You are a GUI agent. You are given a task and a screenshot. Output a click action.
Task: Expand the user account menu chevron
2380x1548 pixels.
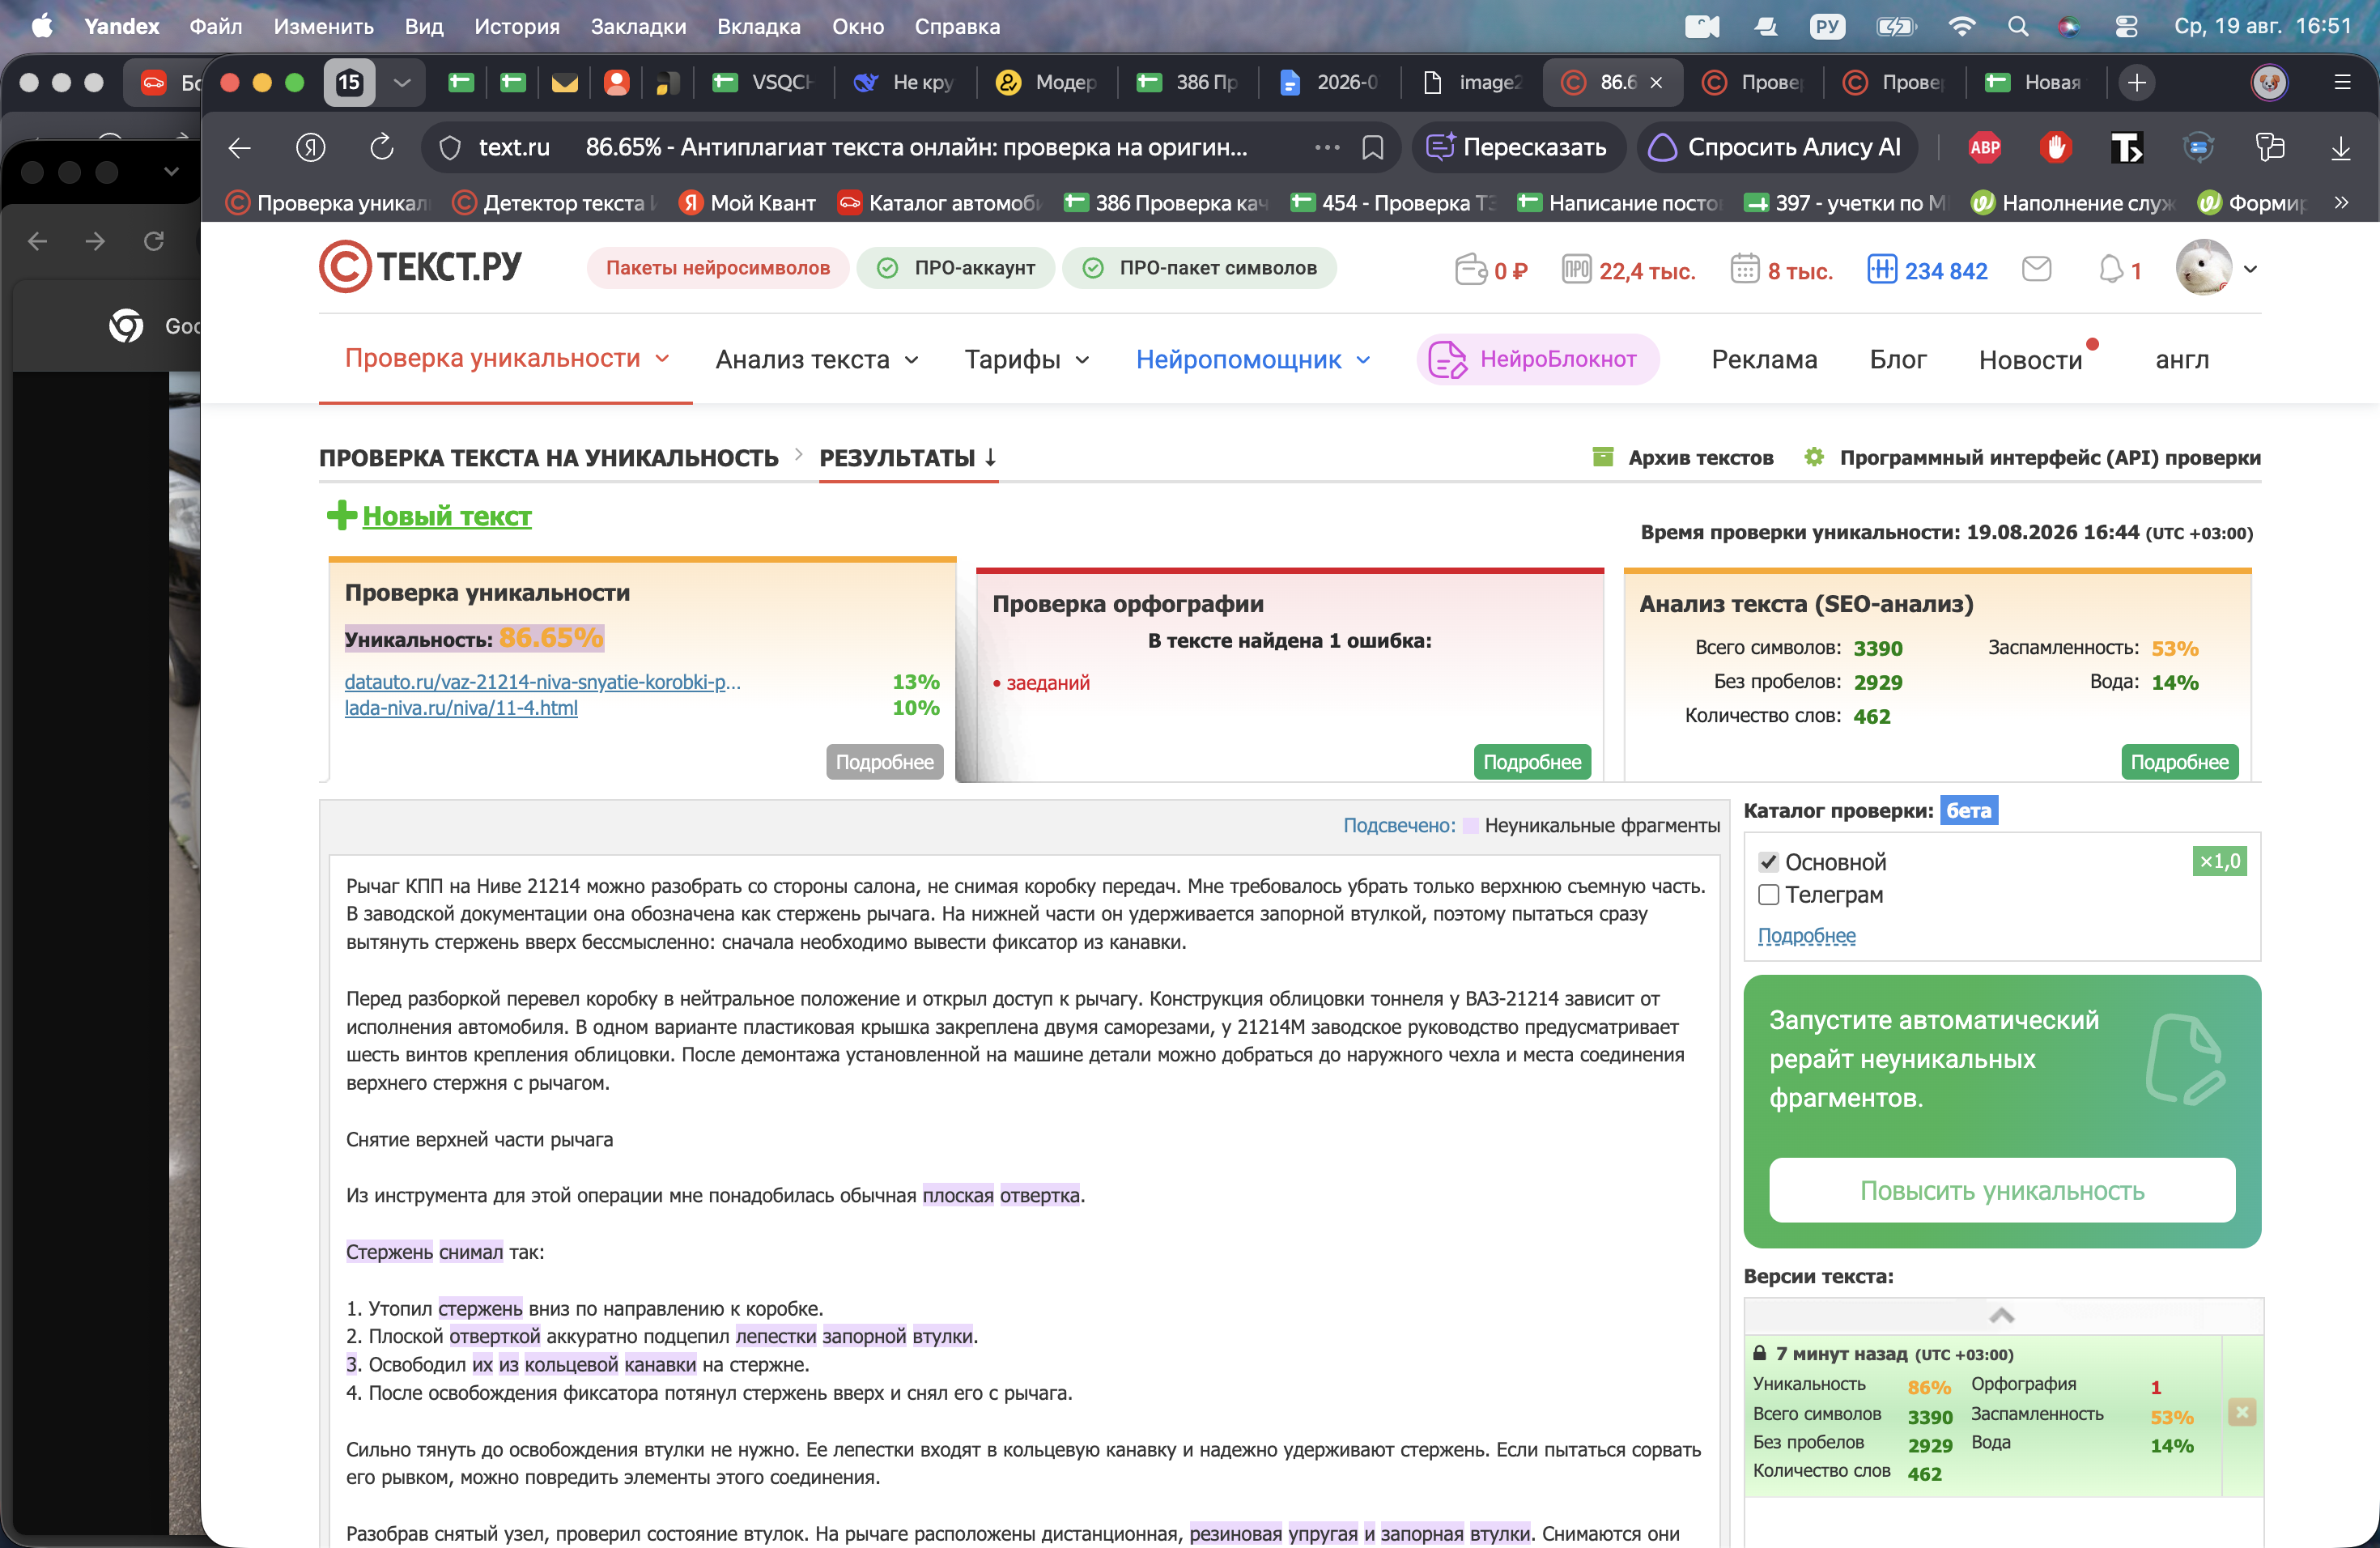pos(2250,268)
